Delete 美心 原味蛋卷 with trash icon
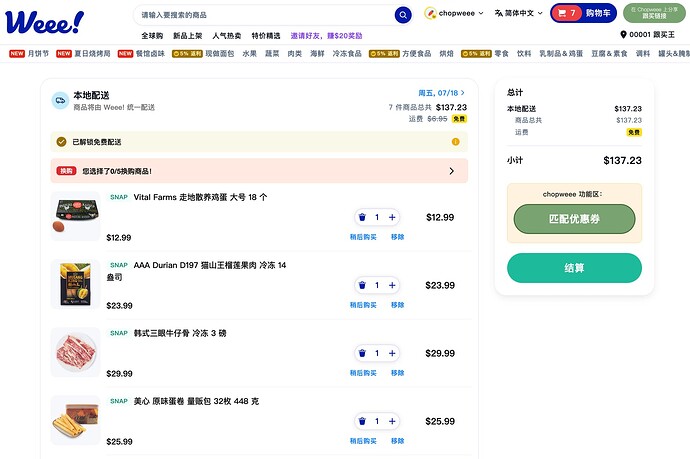 click(x=362, y=421)
